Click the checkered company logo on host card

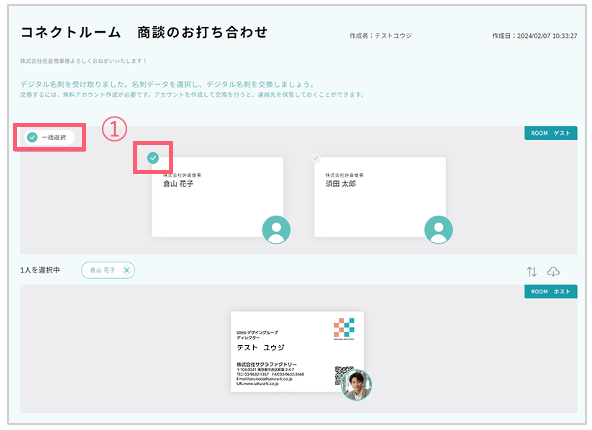pos(344,328)
